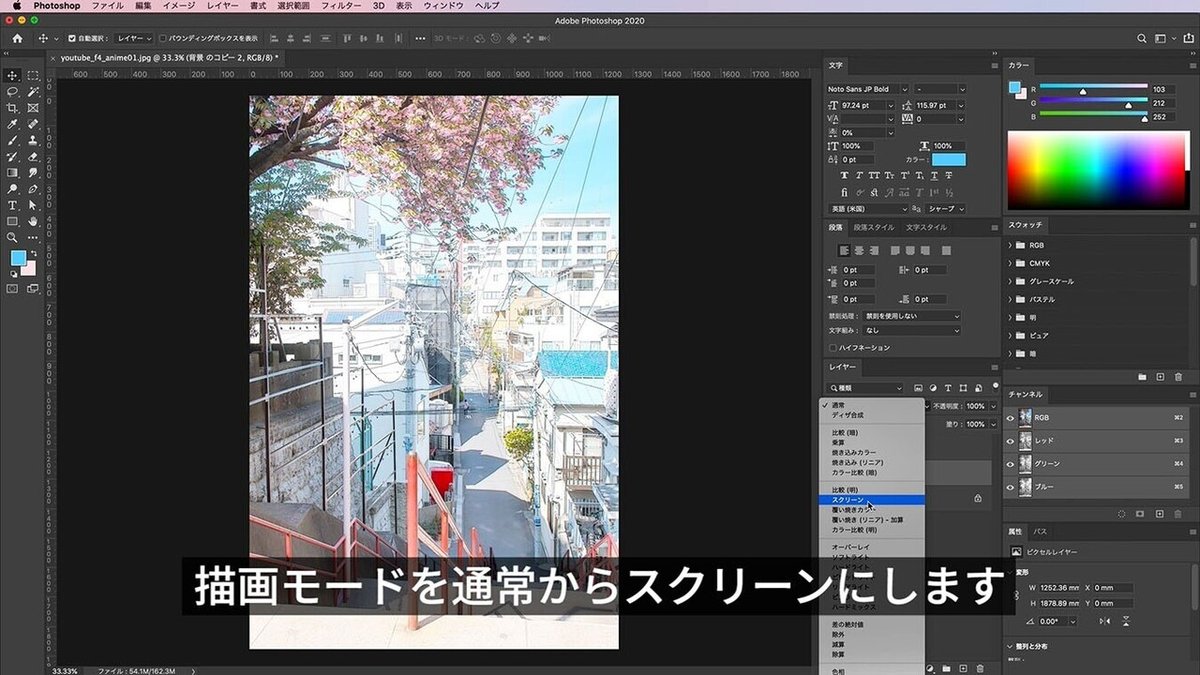Screen dimensions: 1200x675
Task: Click the color spectrum picker
Action: click(1097, 170)
